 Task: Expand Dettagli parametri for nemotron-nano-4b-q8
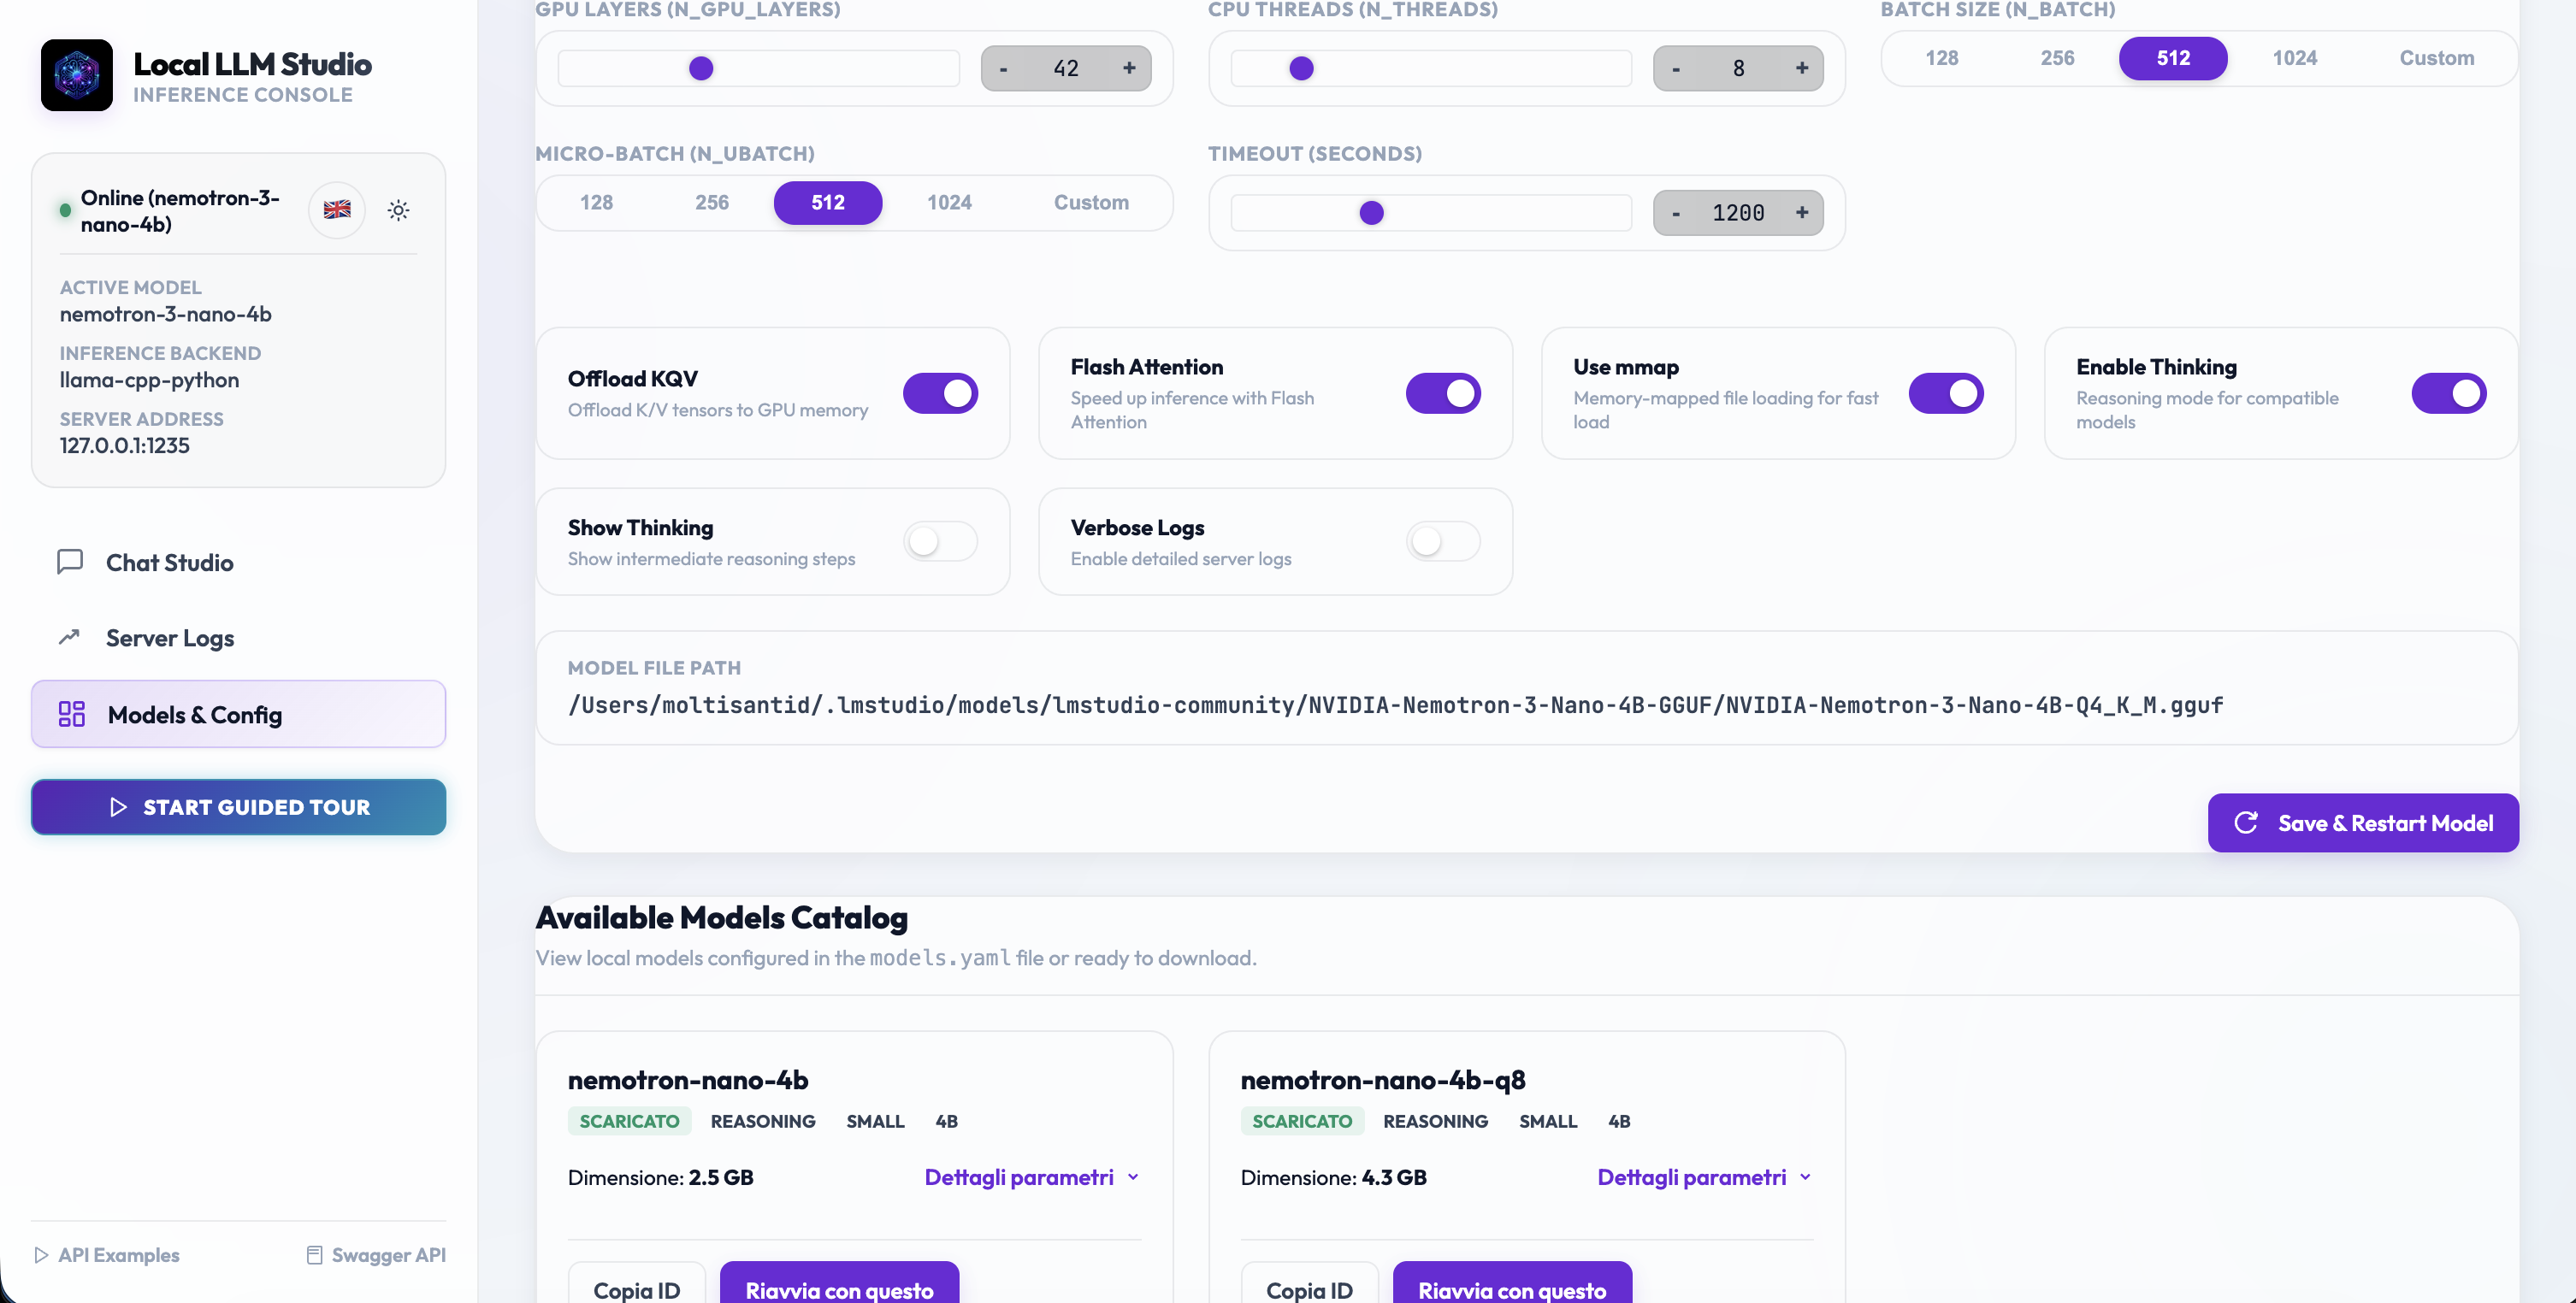1705,1177
